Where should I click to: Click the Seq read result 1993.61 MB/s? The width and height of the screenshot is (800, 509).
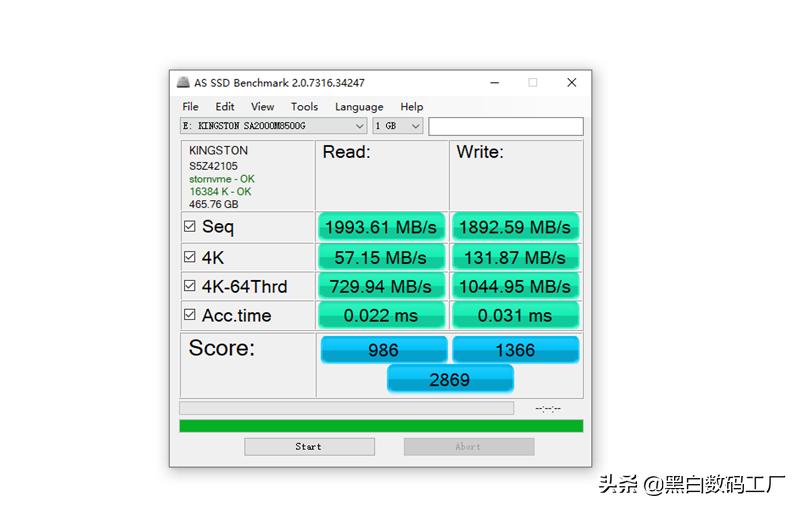381,227
